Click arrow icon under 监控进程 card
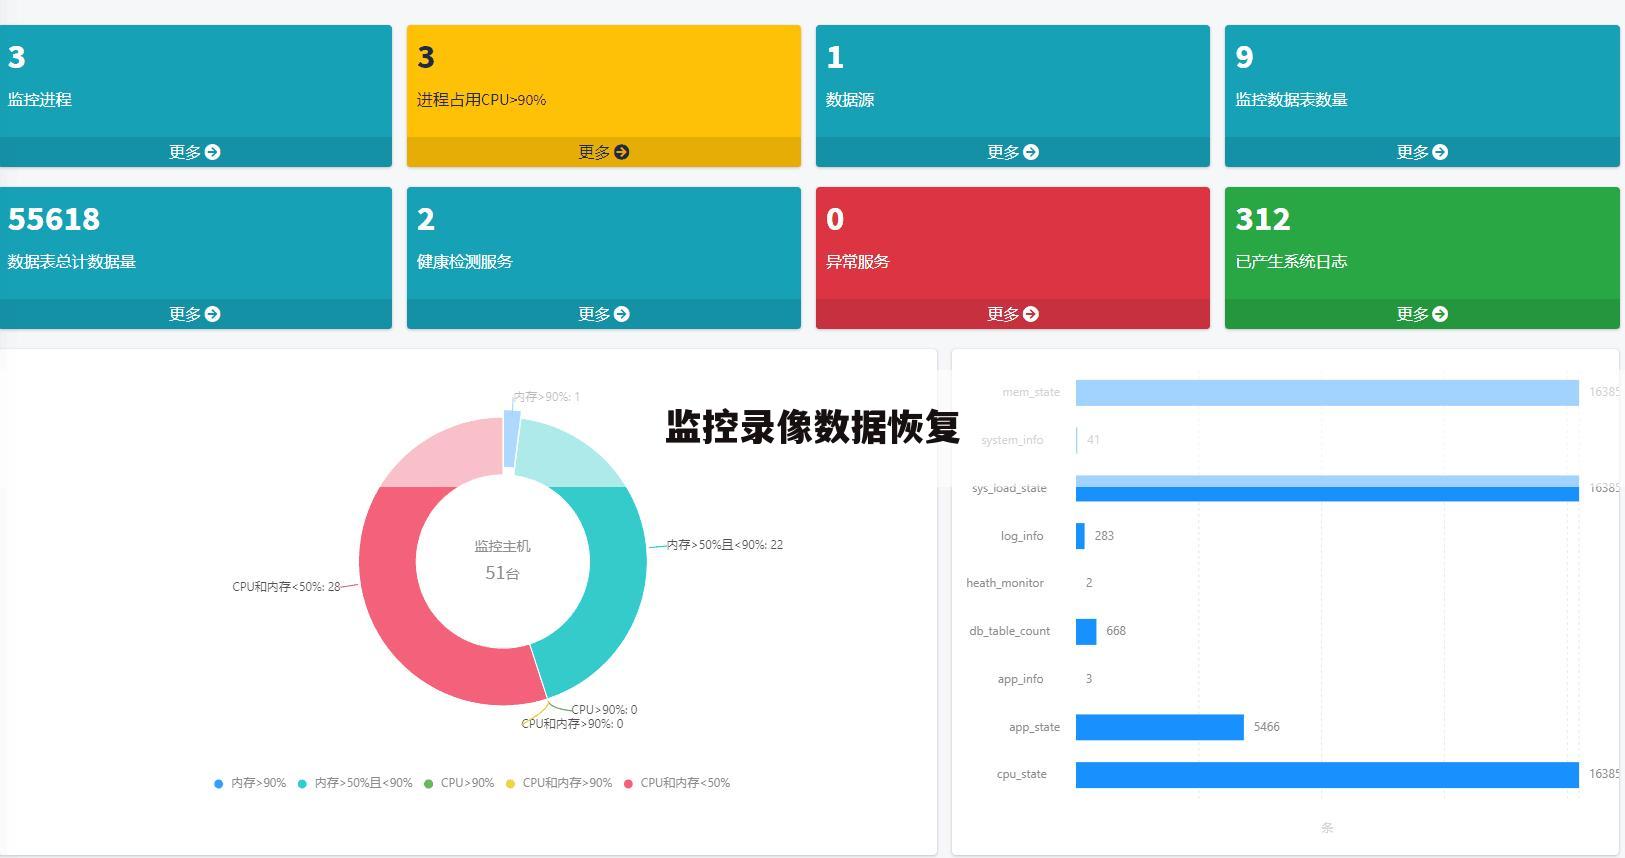The height and width of the screenshot is (858, 1625). coord(212,152)
